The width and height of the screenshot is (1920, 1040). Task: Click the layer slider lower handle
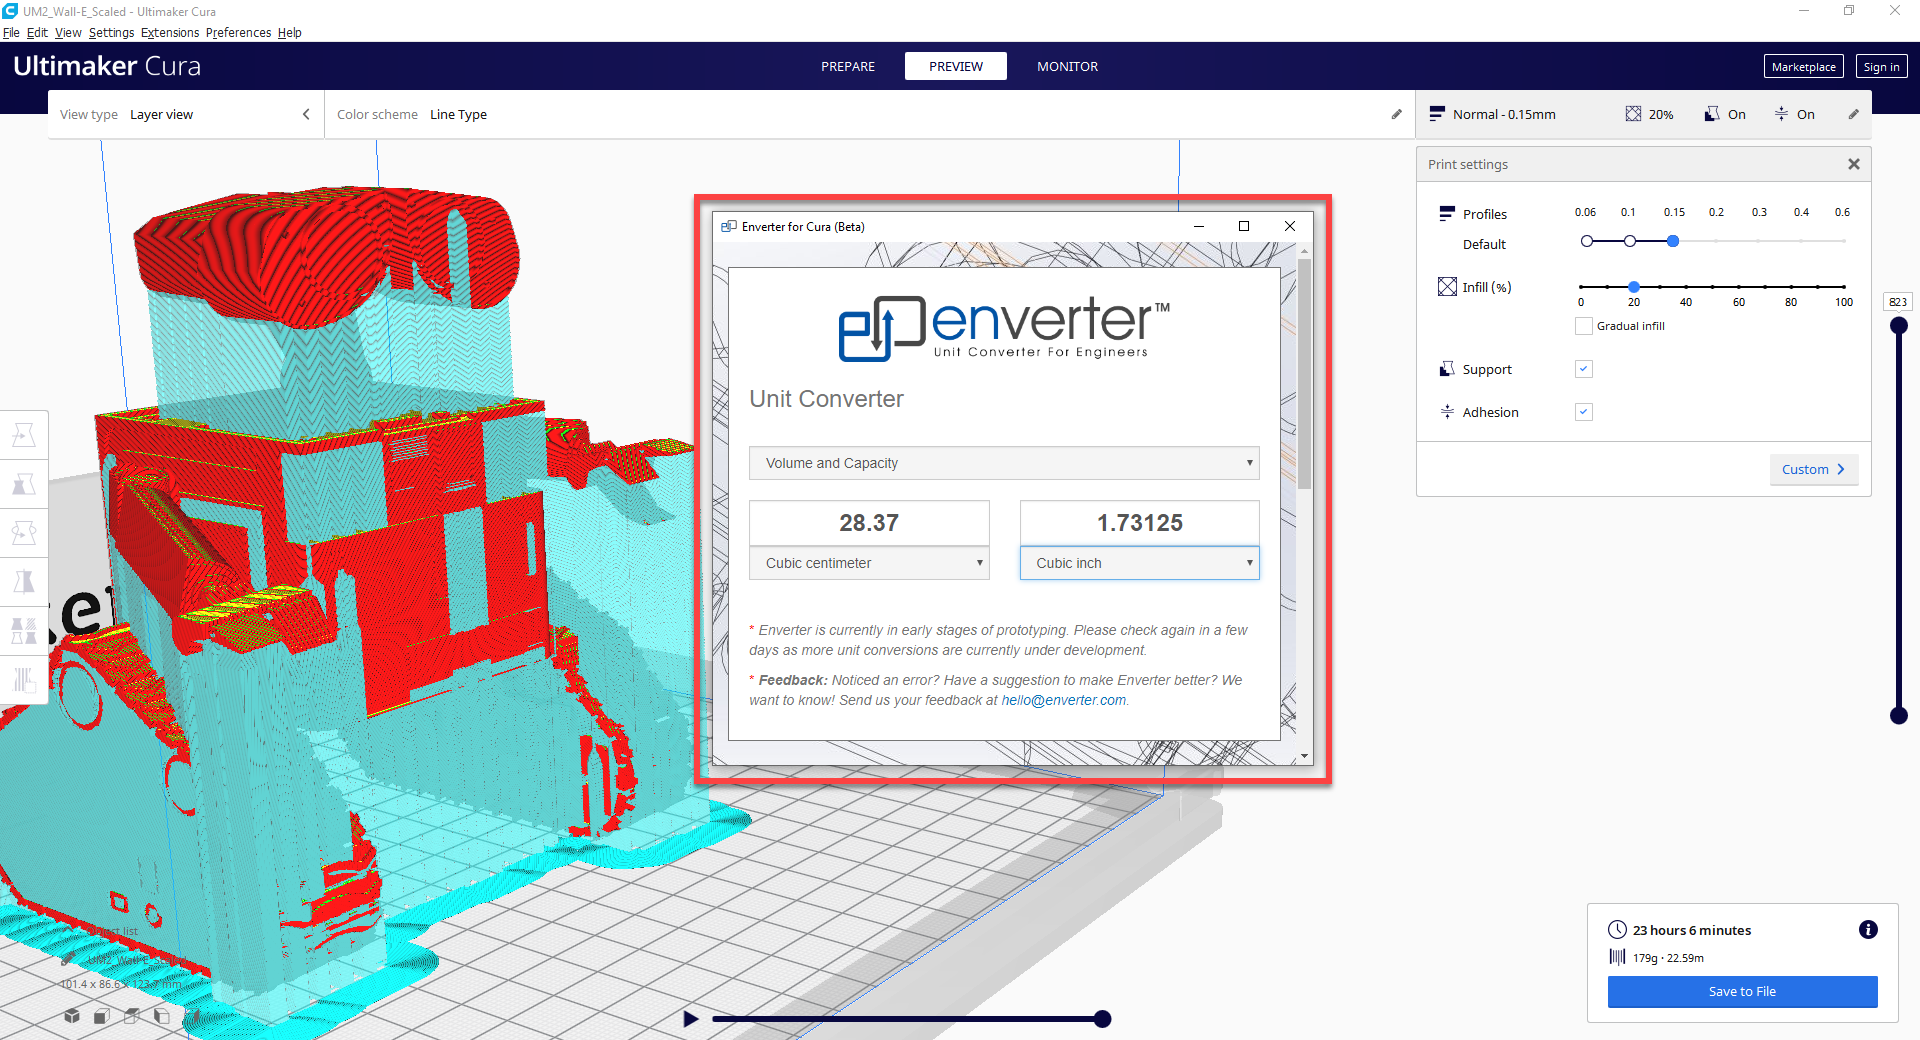click(x=1898, y=715)
